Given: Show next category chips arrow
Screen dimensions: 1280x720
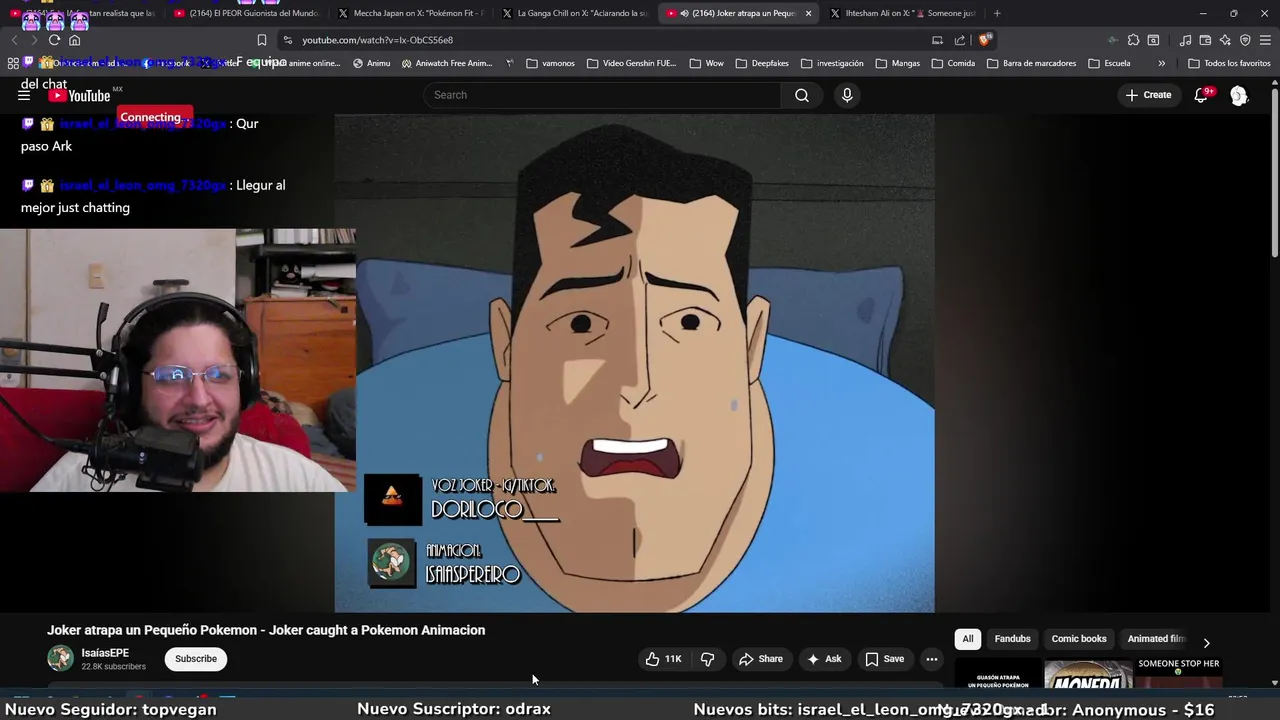Looking at the screenshot, I should click(1206, 643).
